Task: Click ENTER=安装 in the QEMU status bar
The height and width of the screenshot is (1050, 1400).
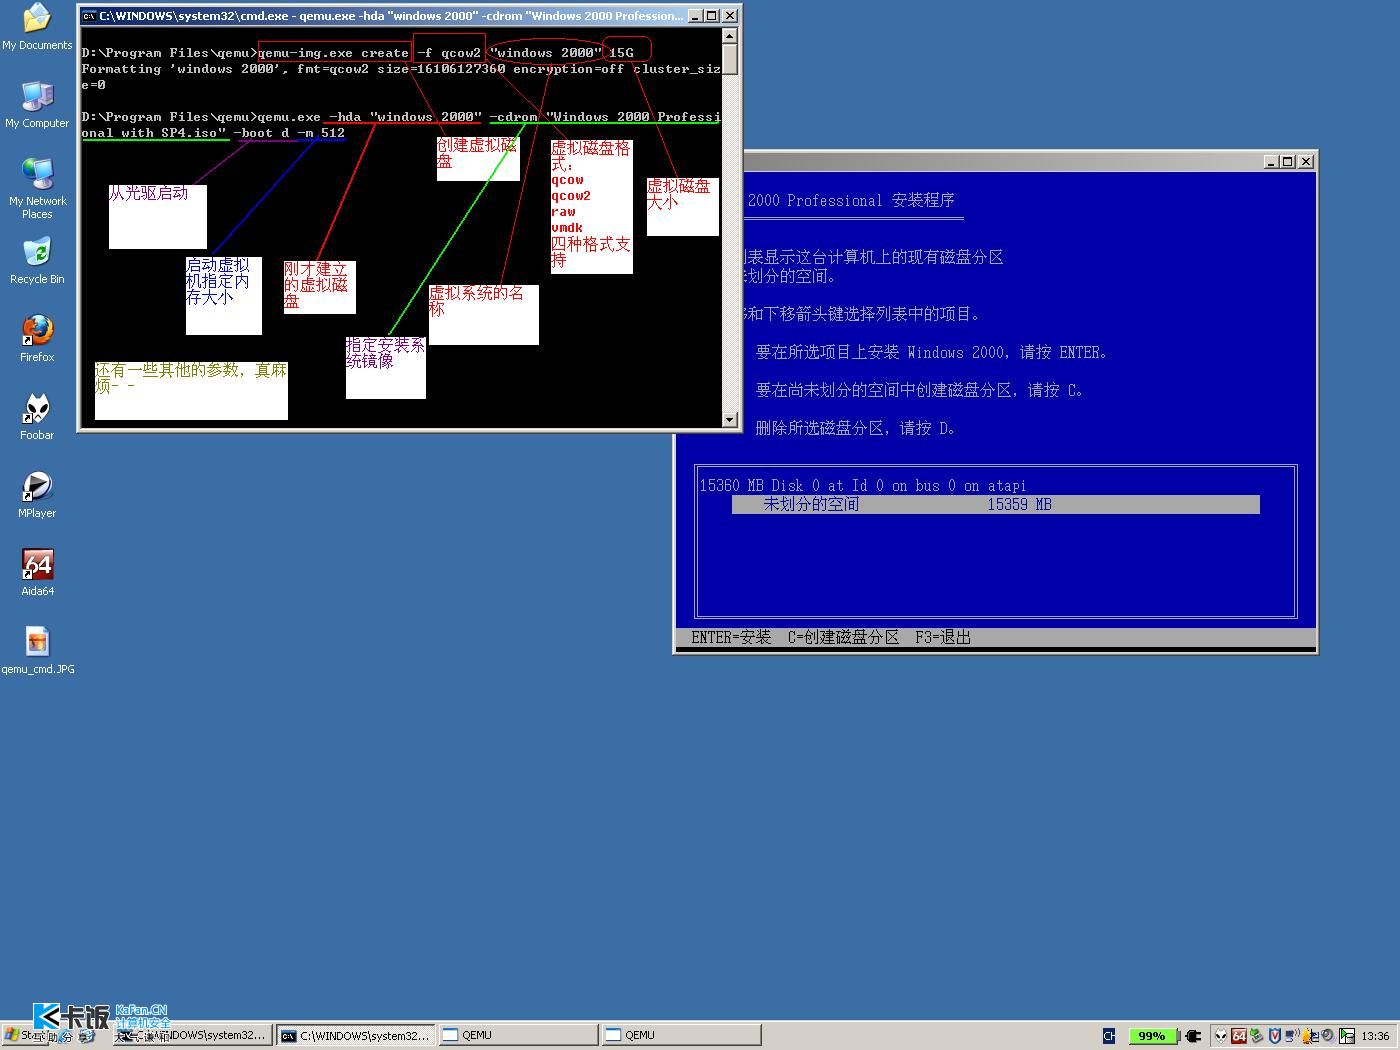Action: (x=731, y=638)
